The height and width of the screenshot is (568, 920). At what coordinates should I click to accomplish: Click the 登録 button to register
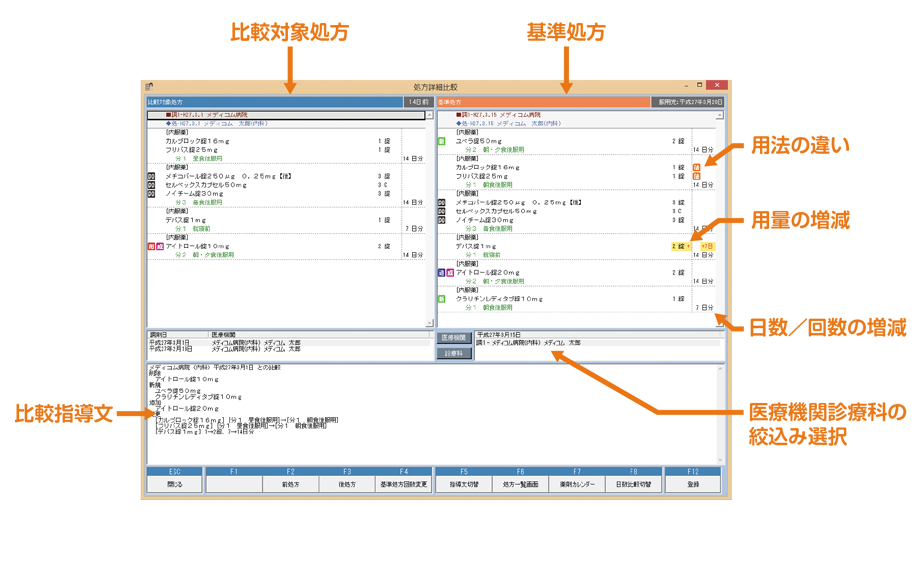[693, 484]
